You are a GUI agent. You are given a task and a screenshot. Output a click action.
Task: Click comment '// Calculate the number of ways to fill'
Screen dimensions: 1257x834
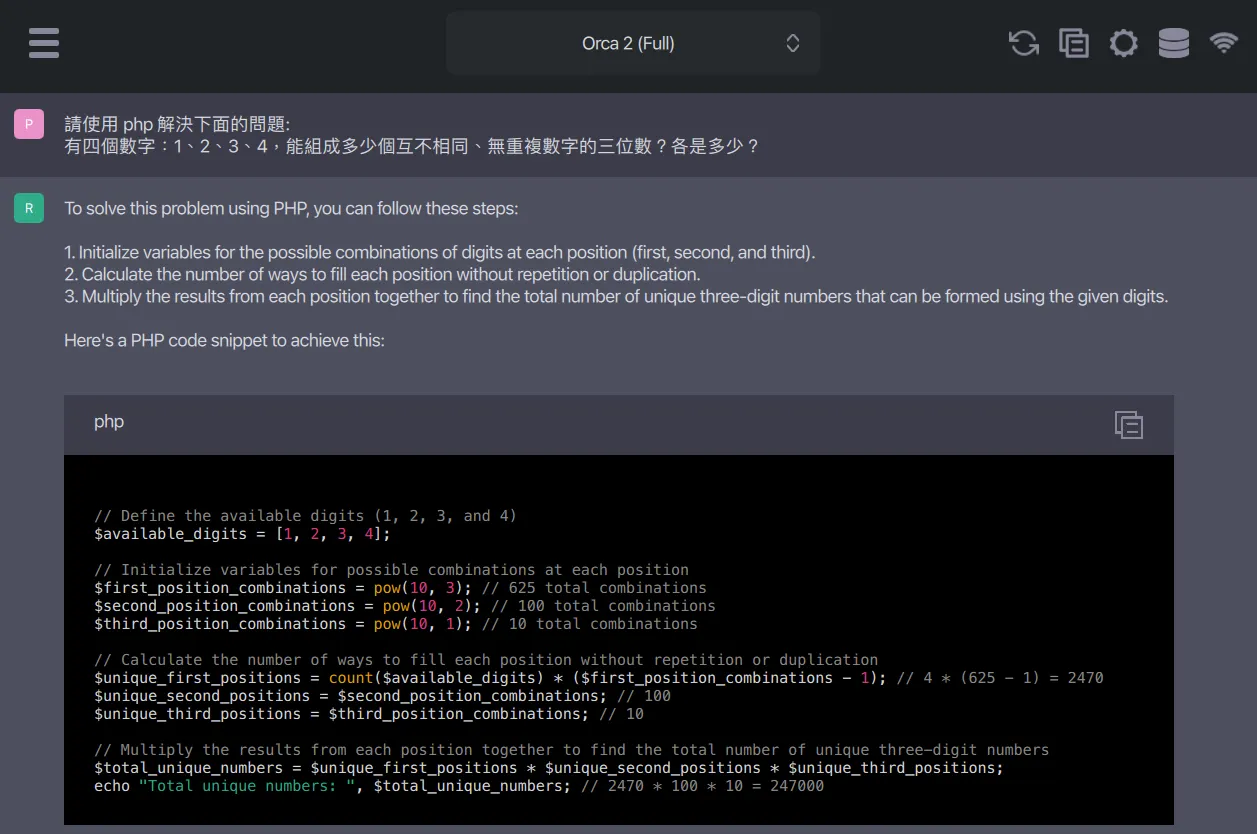click(486, 660)
